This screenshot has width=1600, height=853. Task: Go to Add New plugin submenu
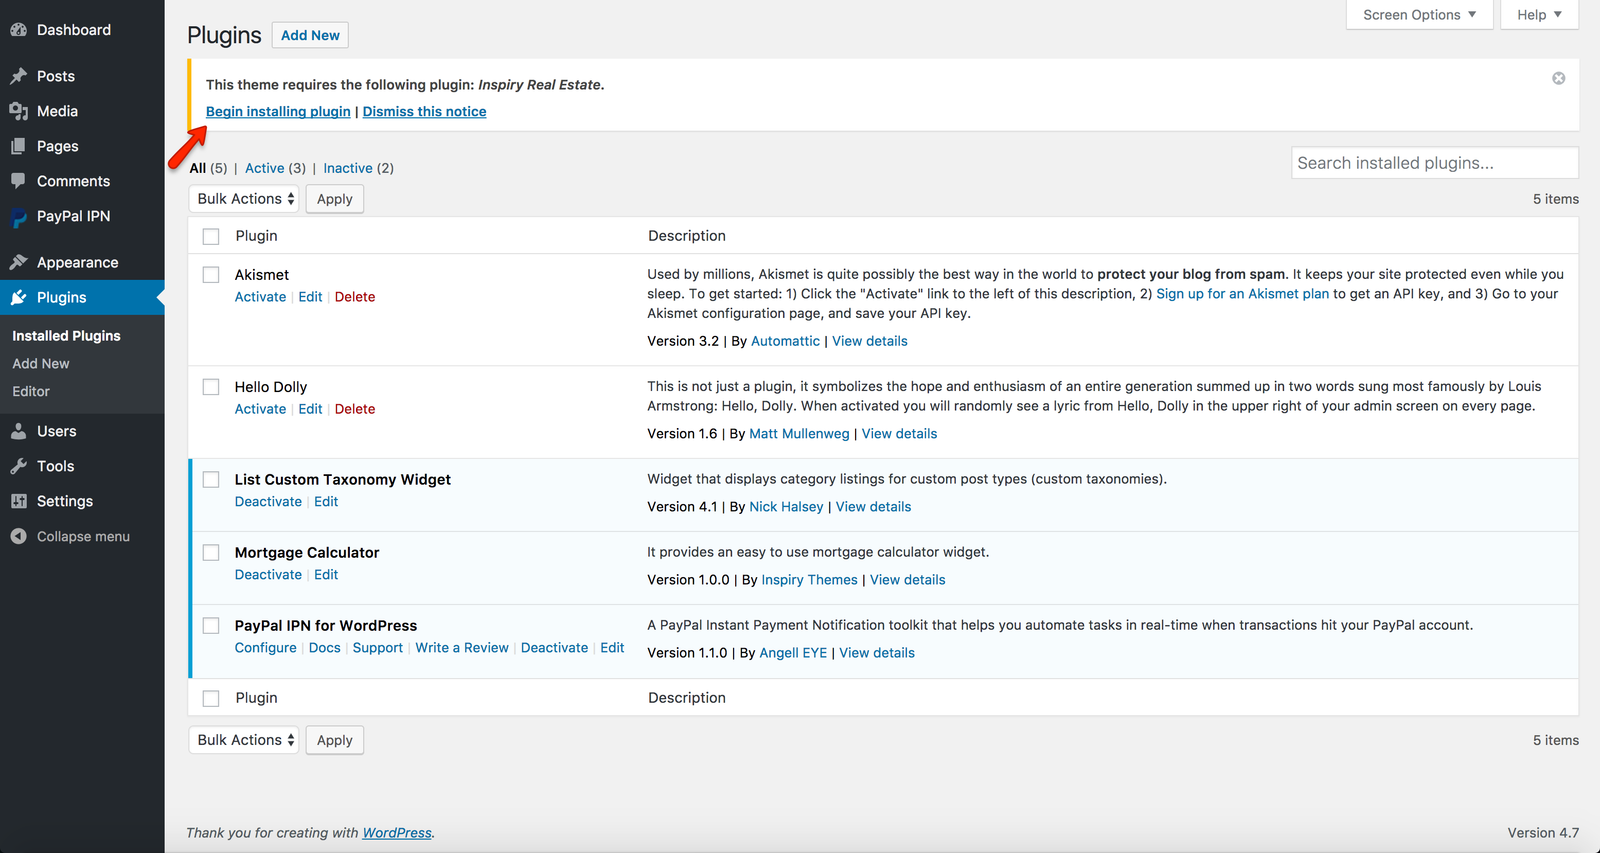[x=41, y=364]
